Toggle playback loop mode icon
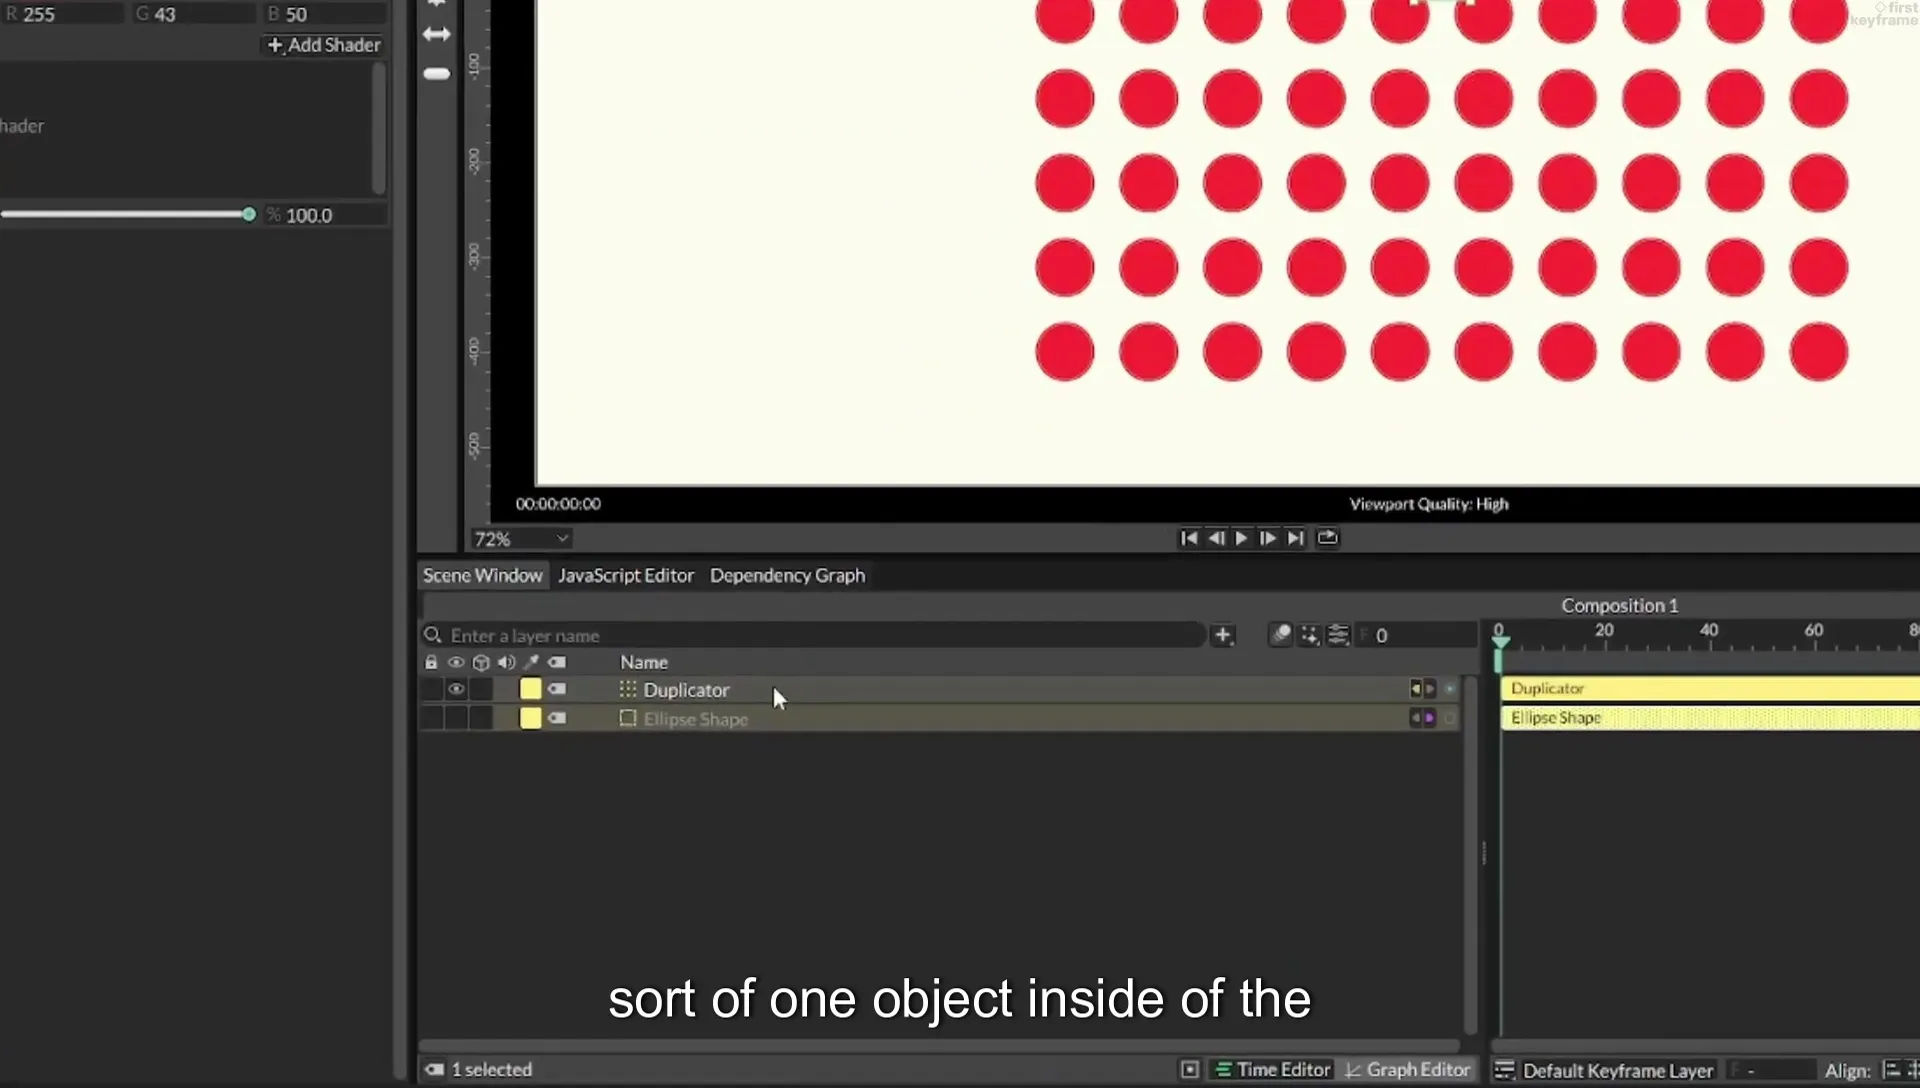 coord(1327,538)
